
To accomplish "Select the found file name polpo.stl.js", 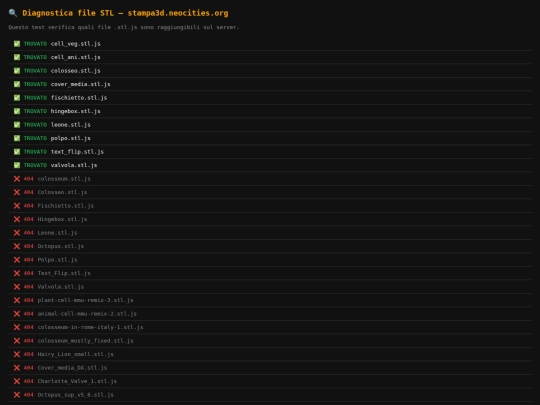I will coord(71,138).
